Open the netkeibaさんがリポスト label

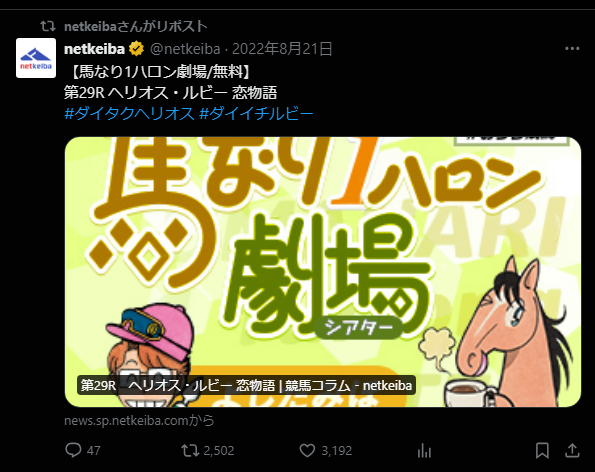pos(135,26)
